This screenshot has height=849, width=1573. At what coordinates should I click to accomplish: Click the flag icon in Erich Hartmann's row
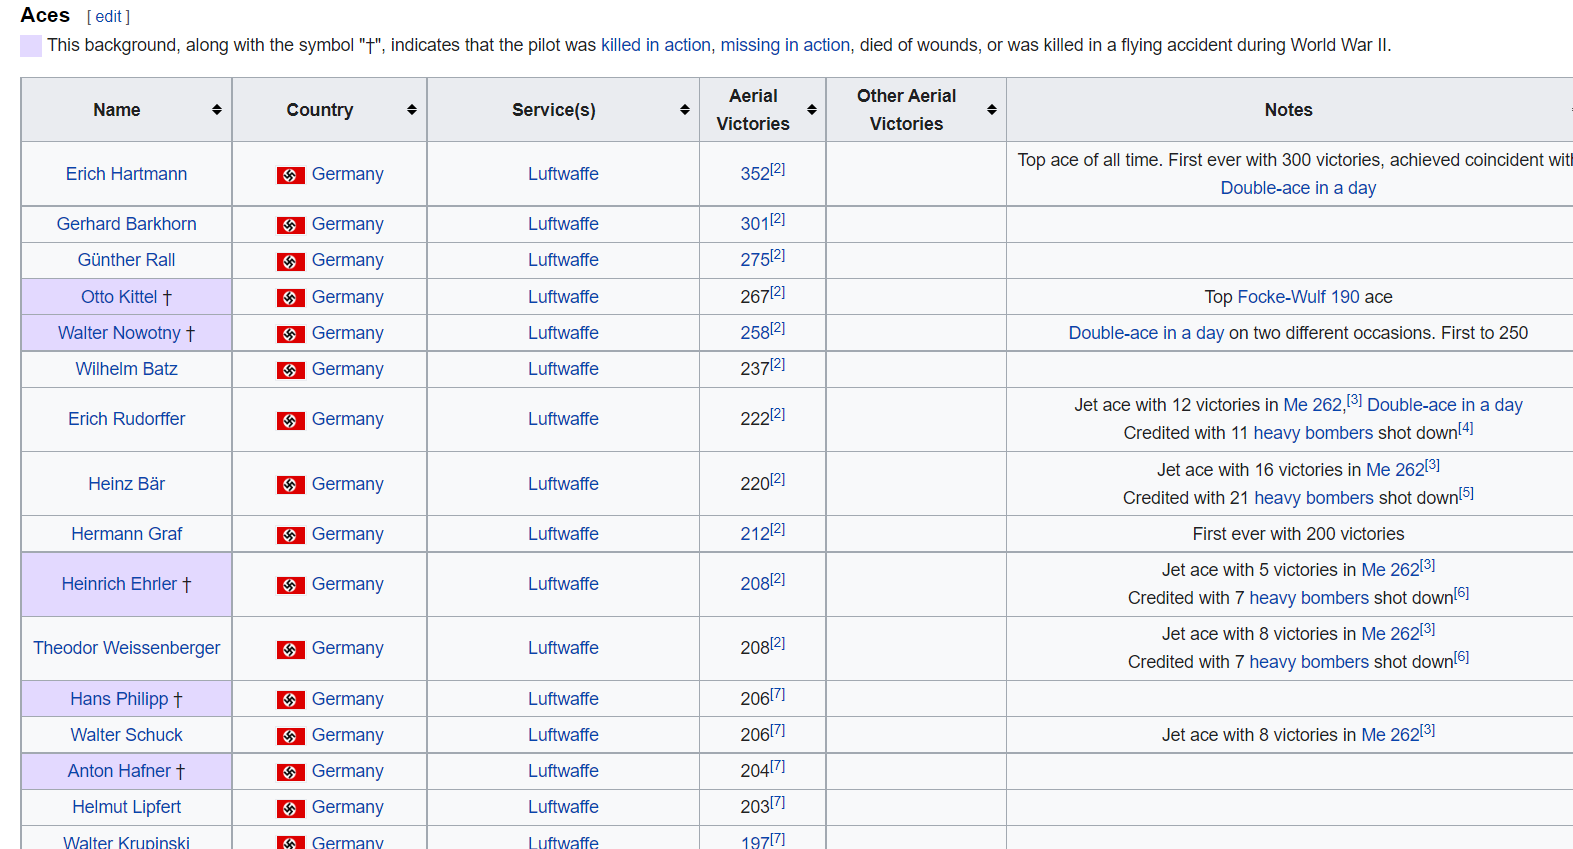click(x=291, y=175)
